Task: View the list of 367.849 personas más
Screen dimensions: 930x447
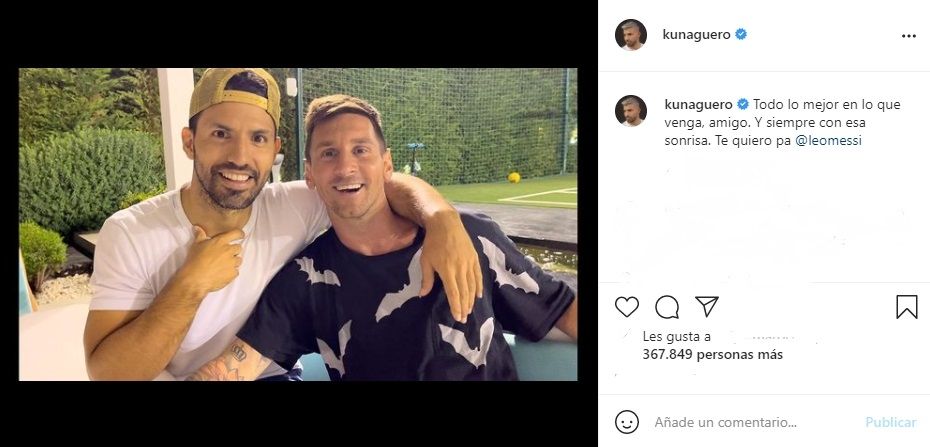Action: point(712,355)
